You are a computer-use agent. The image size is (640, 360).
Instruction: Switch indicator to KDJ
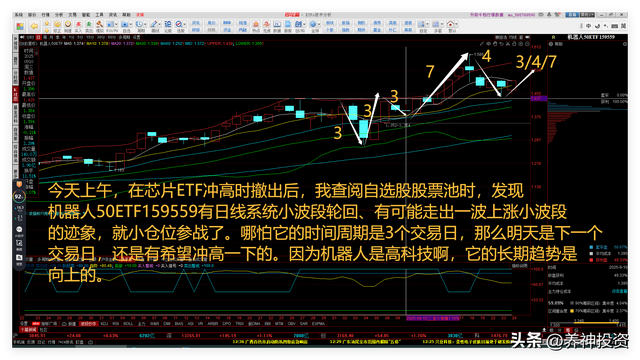[x=104, y=324]
